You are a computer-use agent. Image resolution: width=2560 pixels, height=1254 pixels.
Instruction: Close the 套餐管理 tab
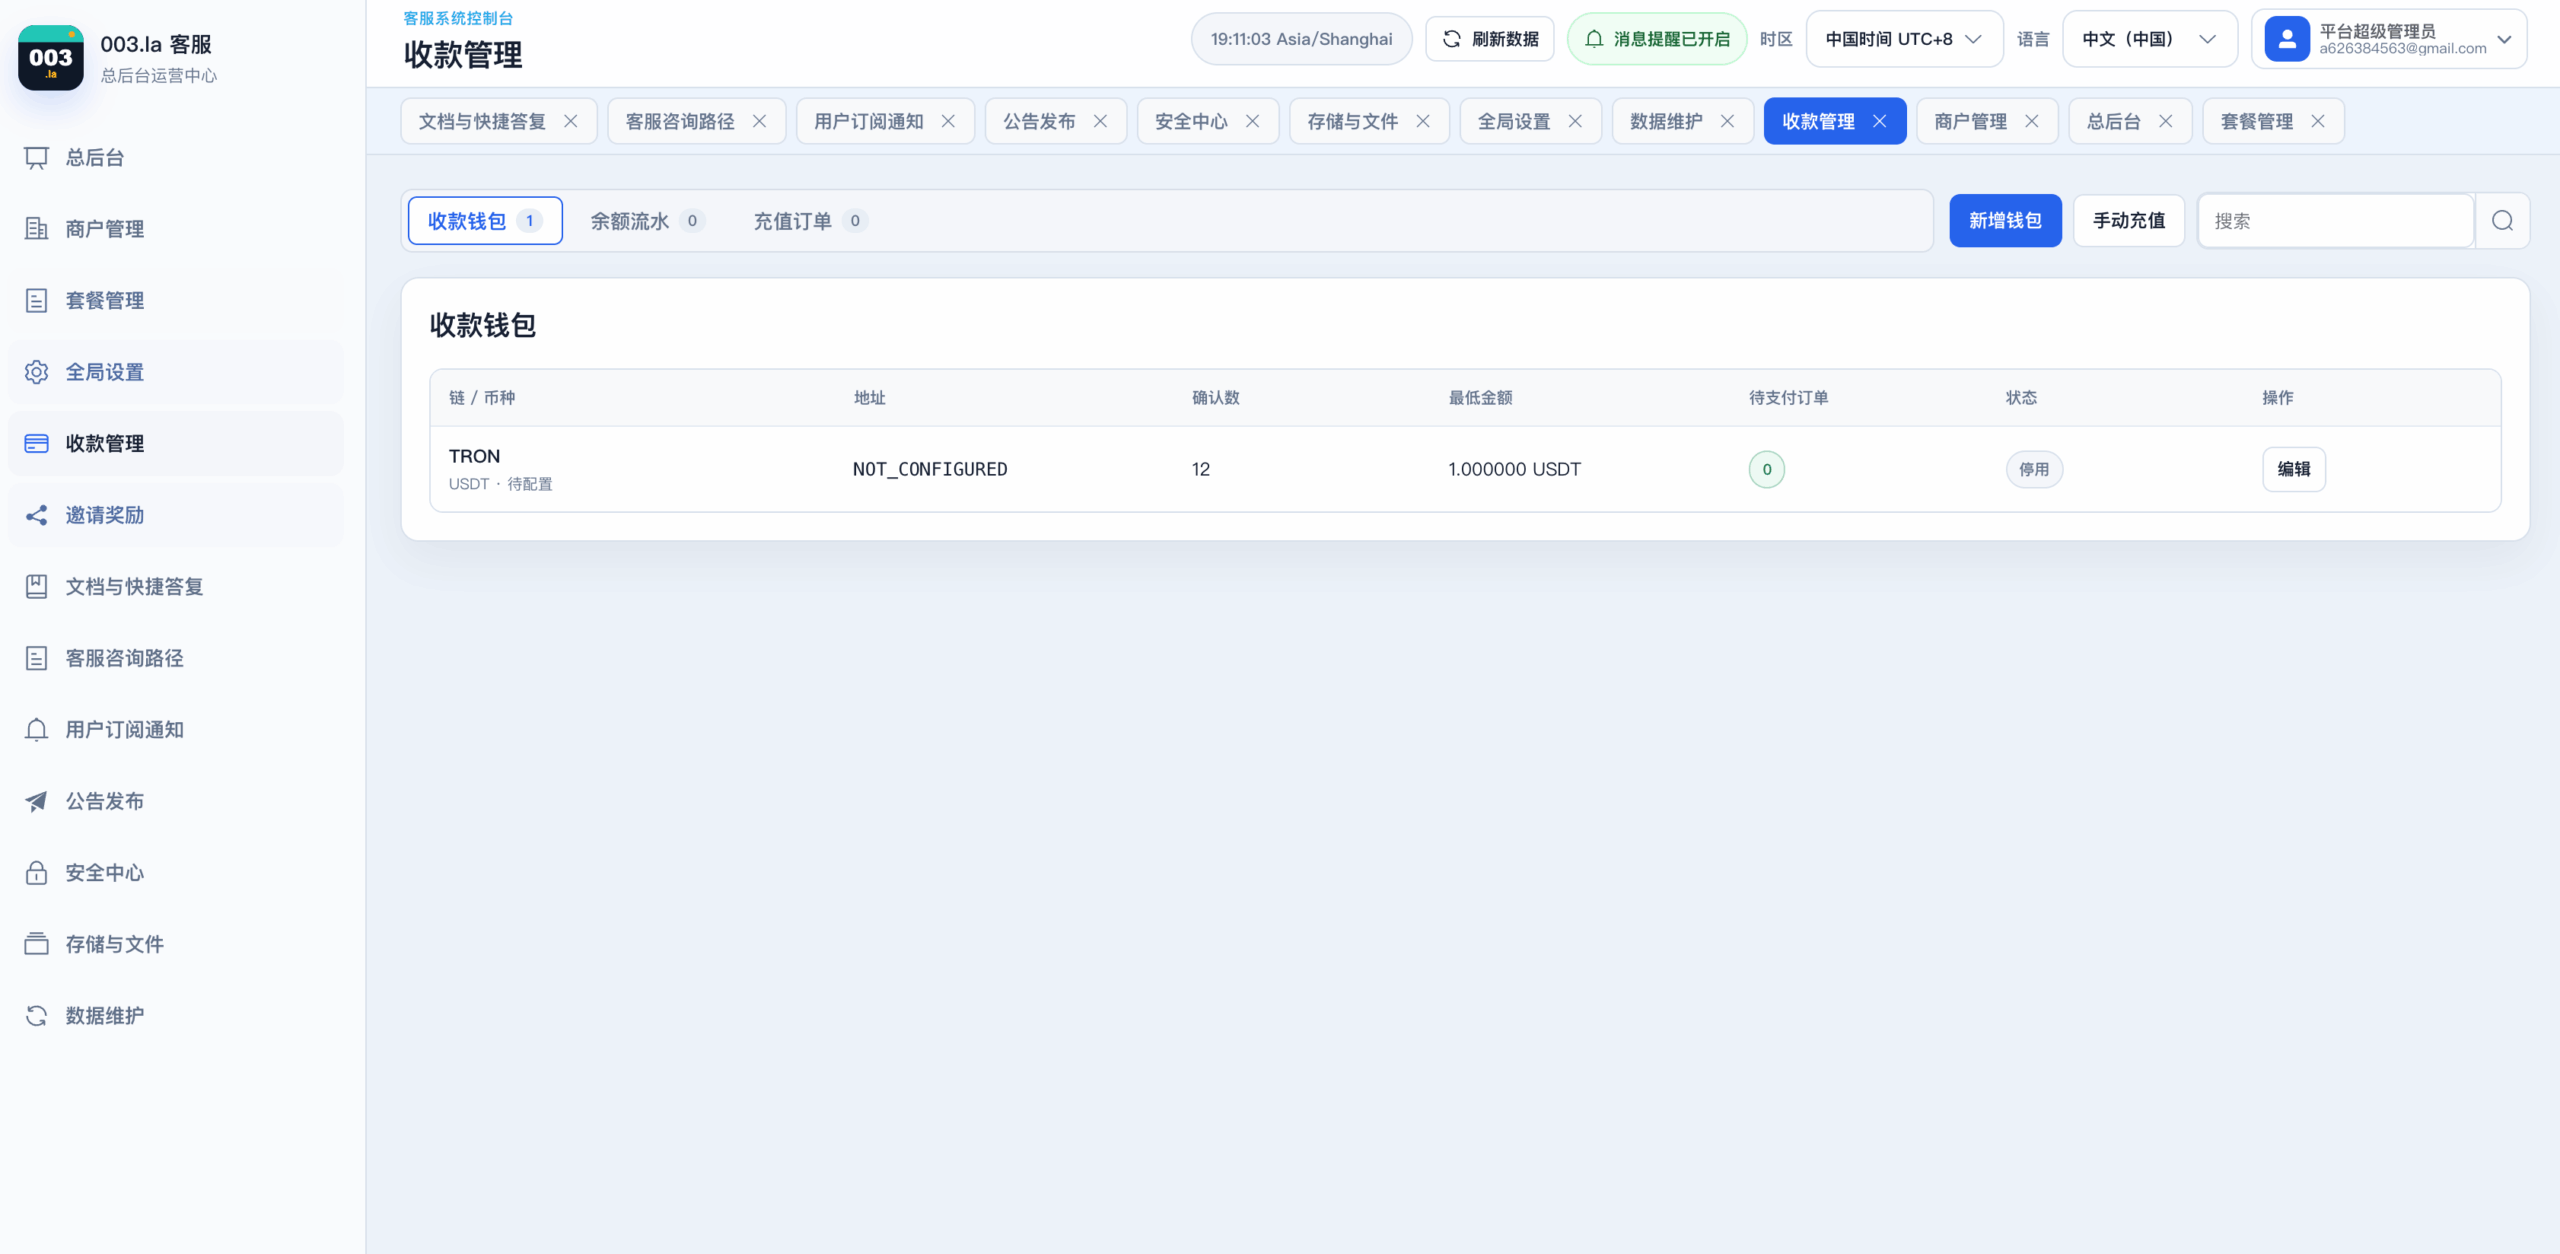[x=2318, y=121]
